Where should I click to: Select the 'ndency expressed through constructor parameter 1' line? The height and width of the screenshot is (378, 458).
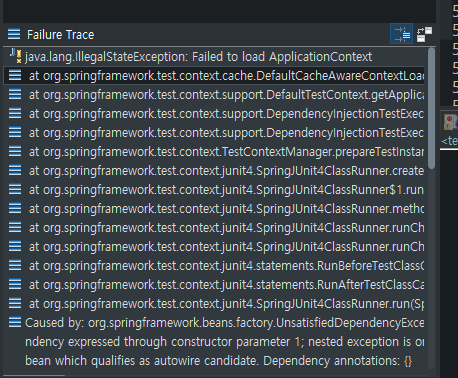(x=214, y=342)
